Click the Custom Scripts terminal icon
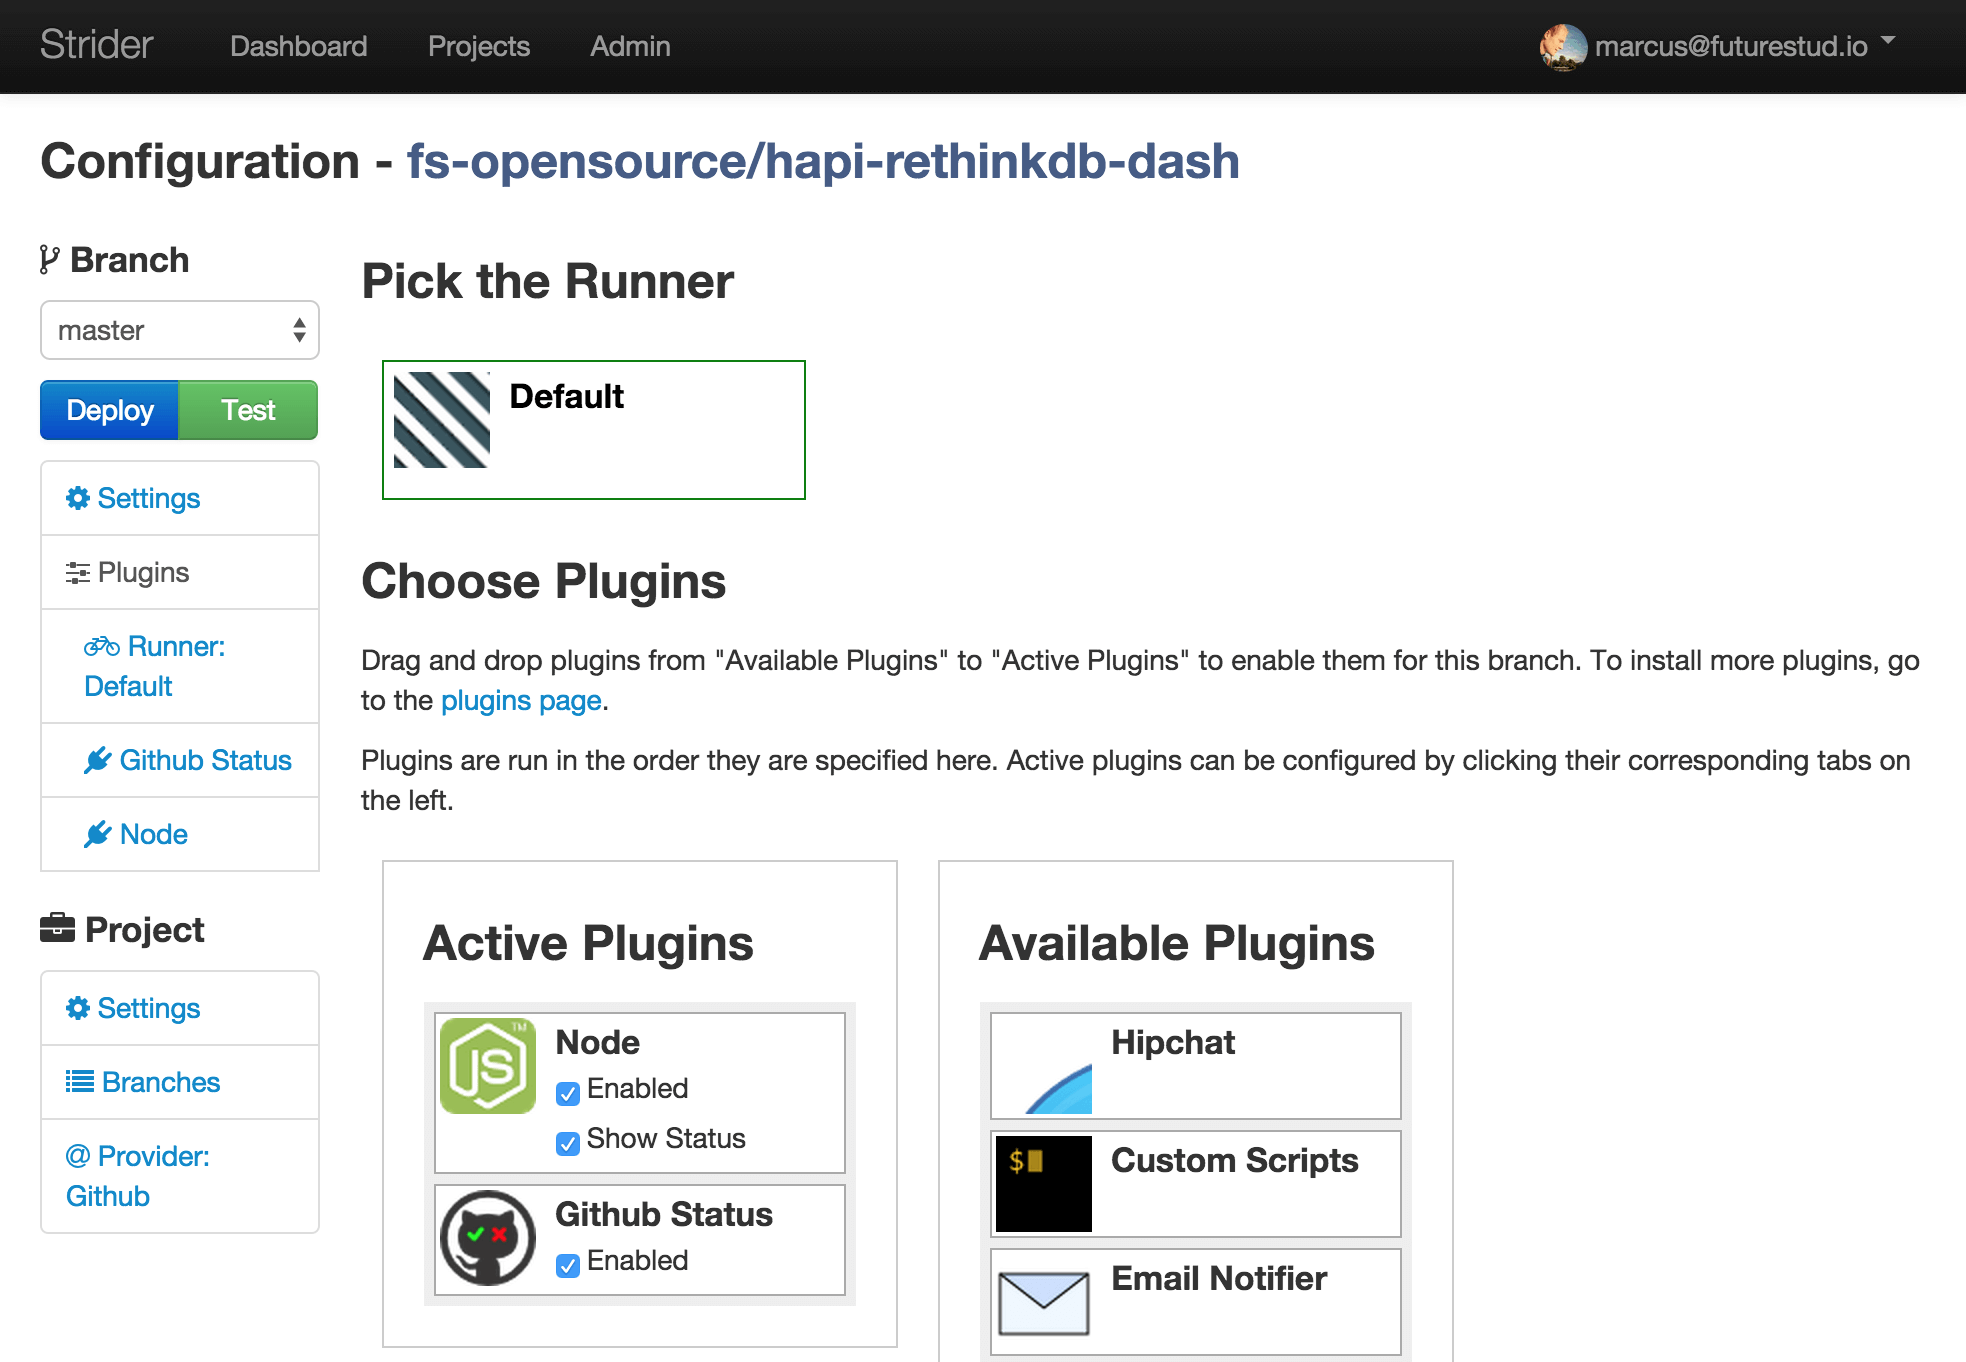The height and width of the screenshot is (1362, 1966). pyautogui.click(x=1044, y=1184)
